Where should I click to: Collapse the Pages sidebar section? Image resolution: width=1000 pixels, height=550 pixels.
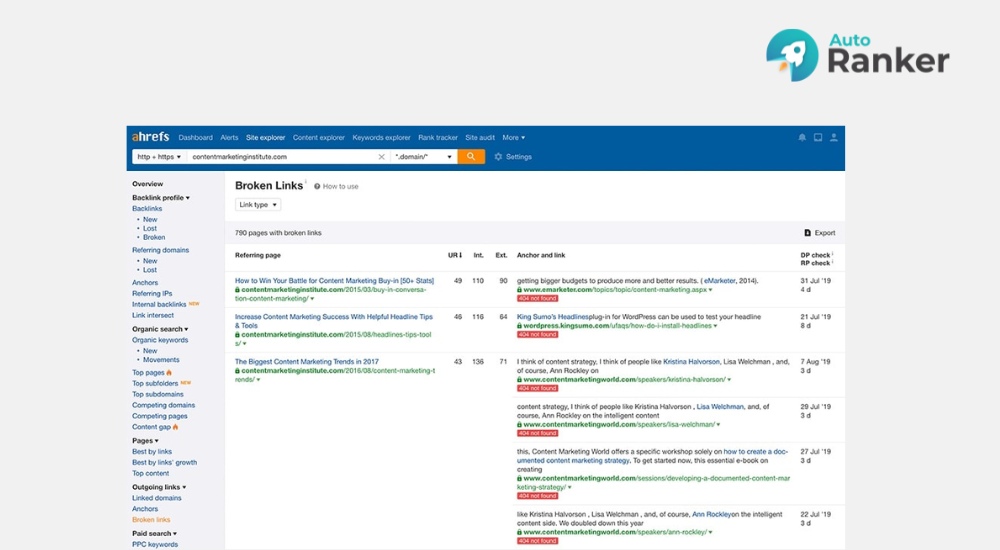tap(145, 441)
